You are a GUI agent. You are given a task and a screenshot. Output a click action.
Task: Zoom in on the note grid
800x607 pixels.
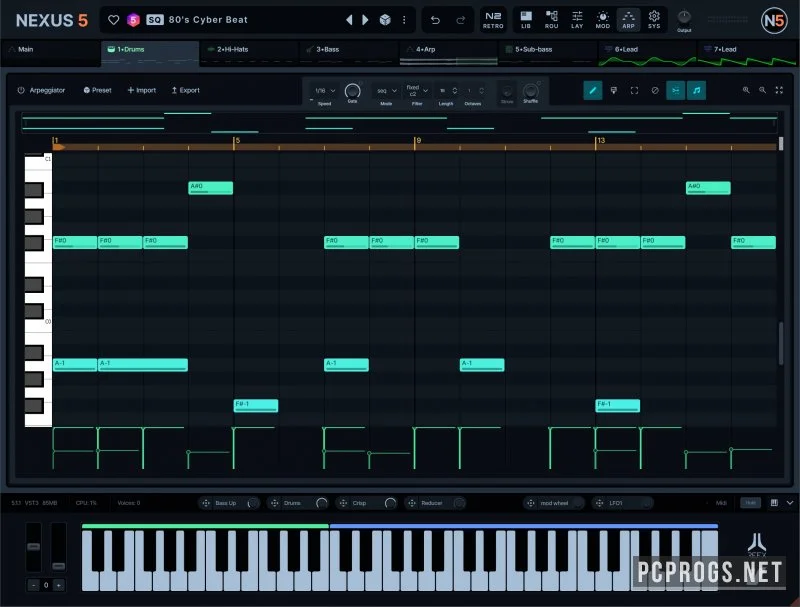click(746, 90)
